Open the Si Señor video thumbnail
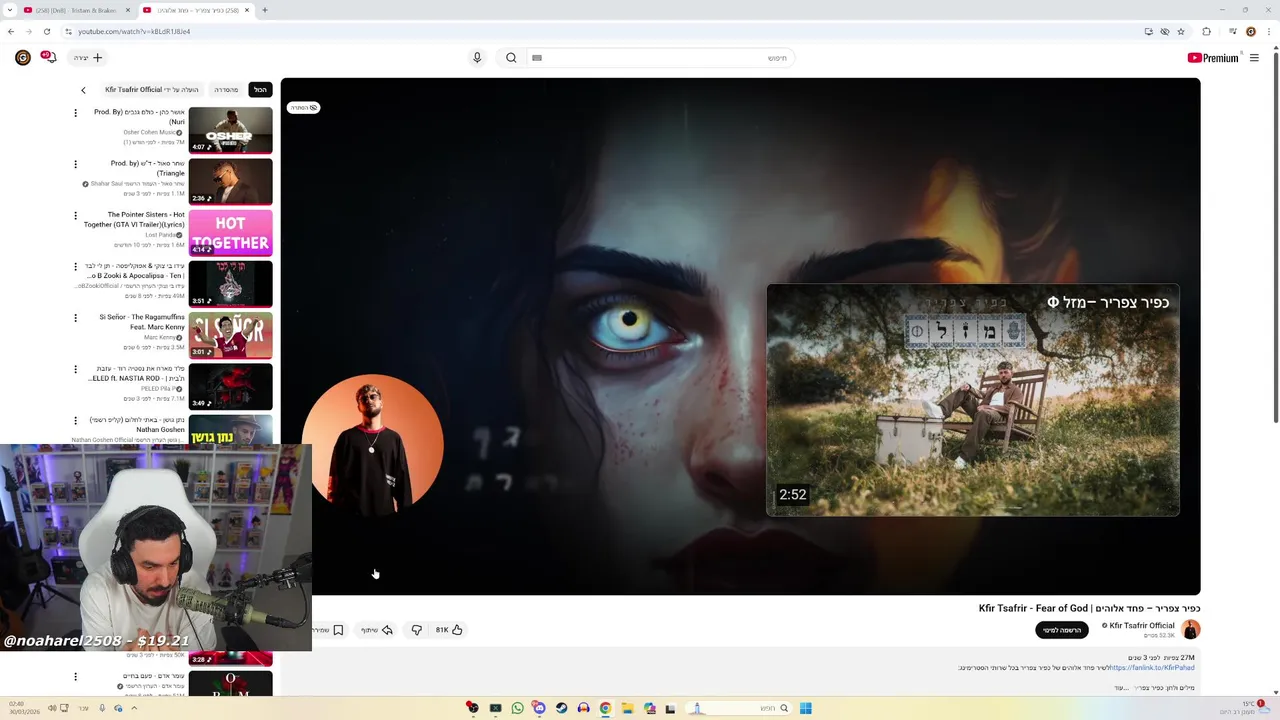This screenshot has width=1280, height=720. tap(231, 335)
